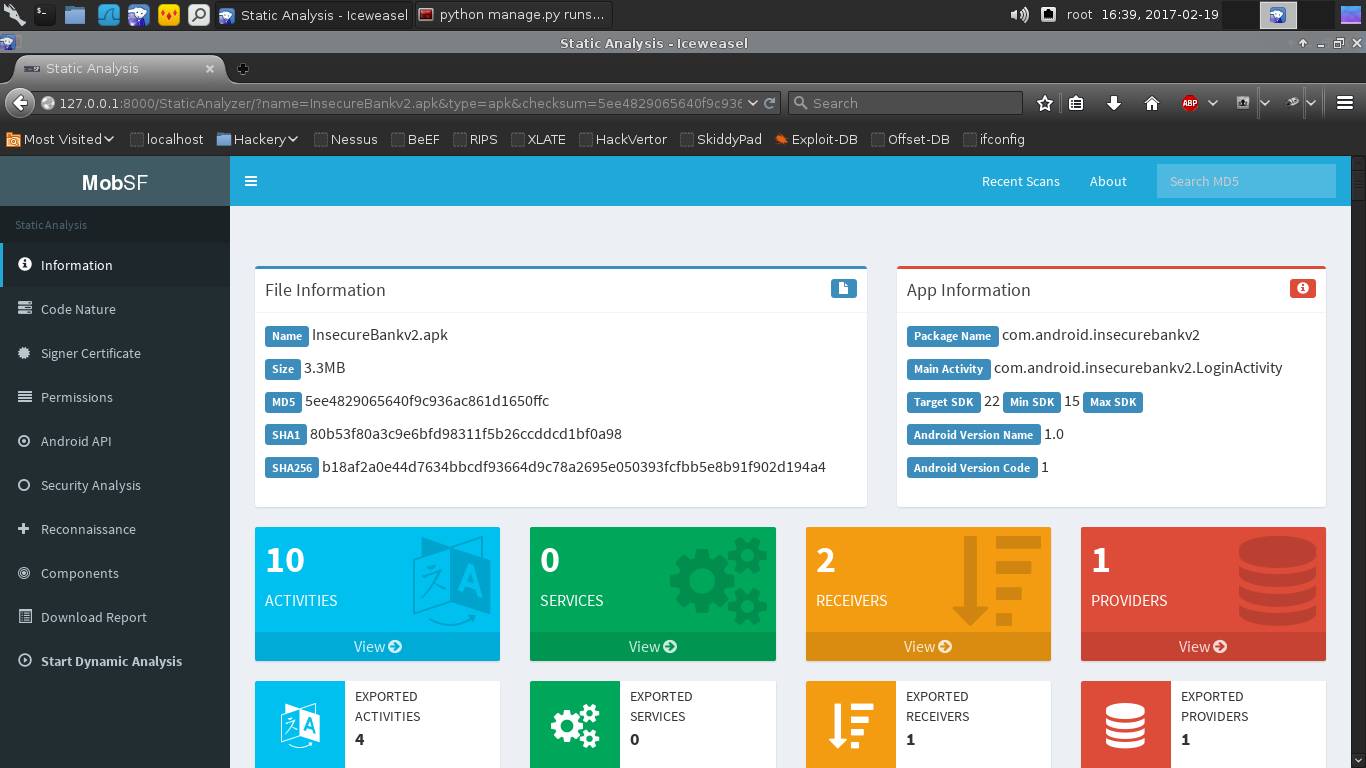Click the browser Home icon
The width and height of the screenshot is (1366, 768).
point(1151,103)
